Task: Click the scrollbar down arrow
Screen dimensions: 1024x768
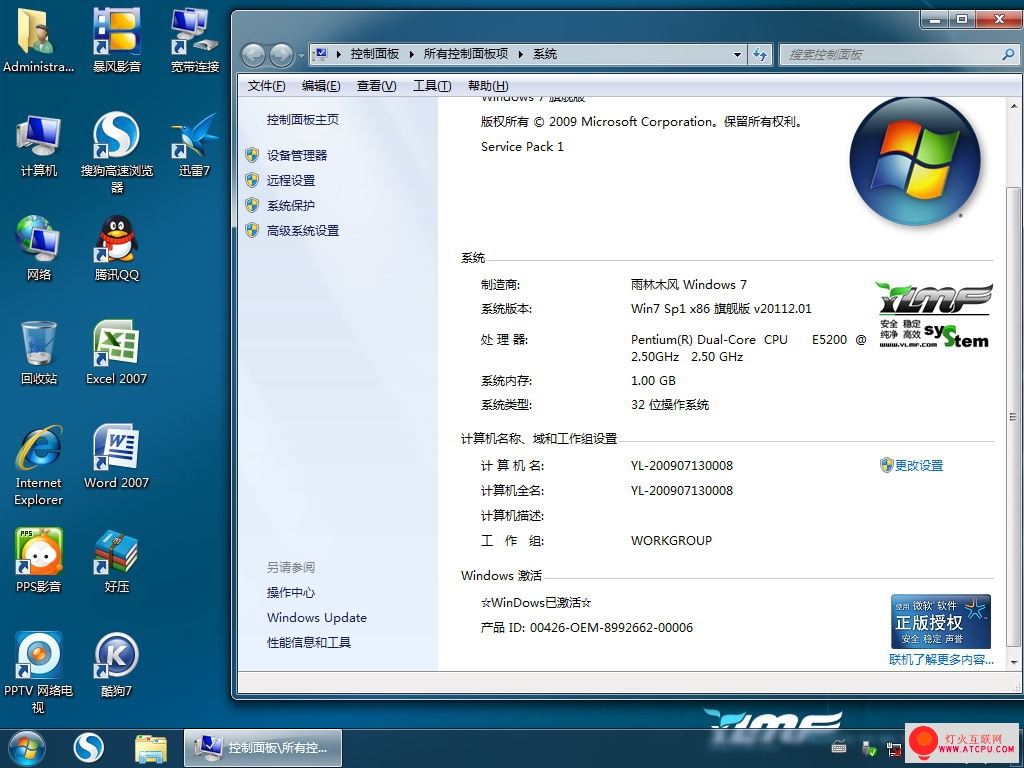Action: click(x=1014, y=663)
